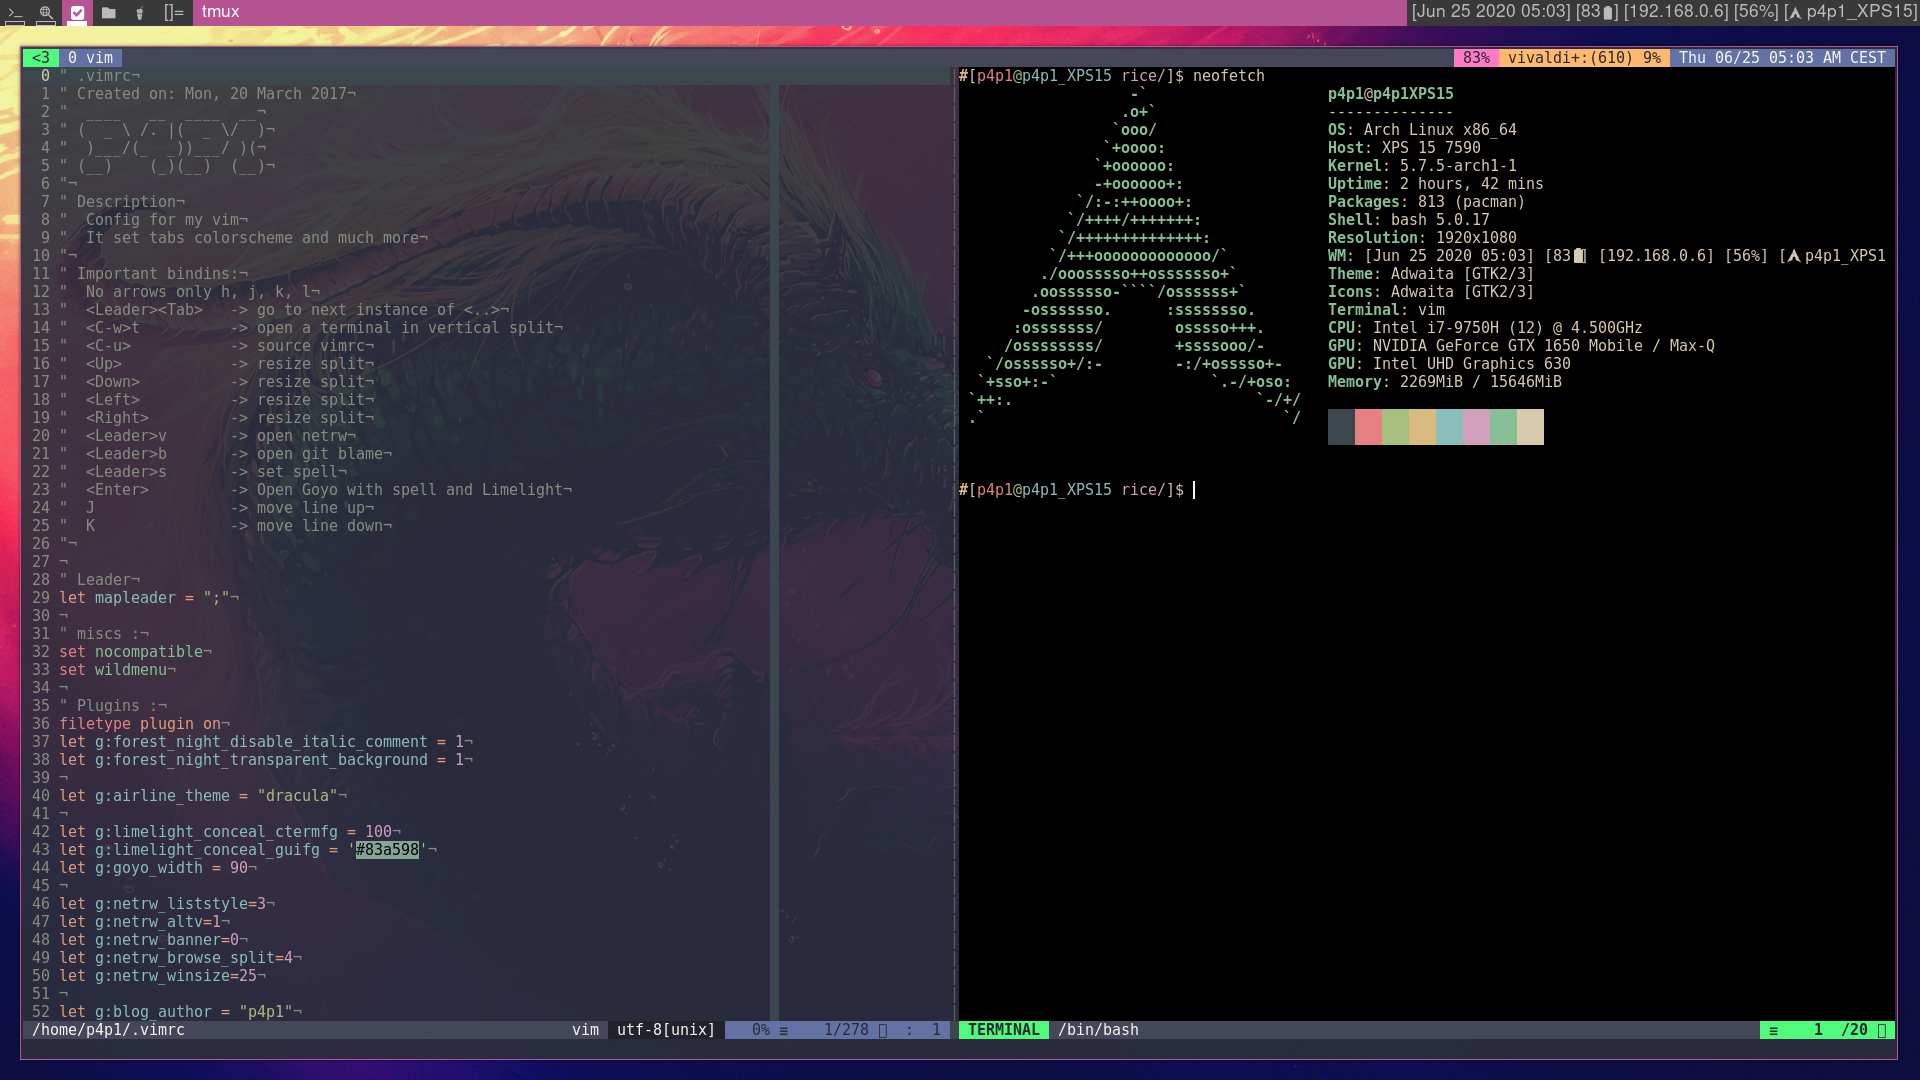Click the tmux 83% battery segment

pos(1475,58)
